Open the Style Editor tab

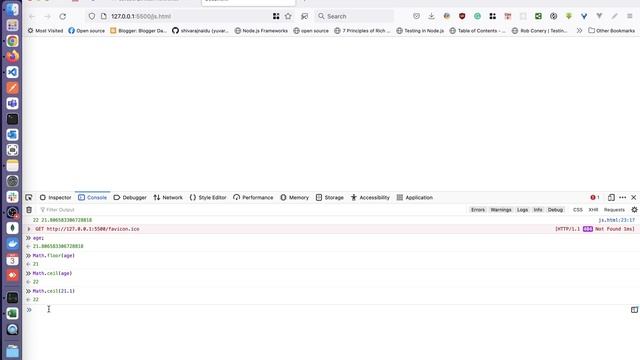coord(208,198)
